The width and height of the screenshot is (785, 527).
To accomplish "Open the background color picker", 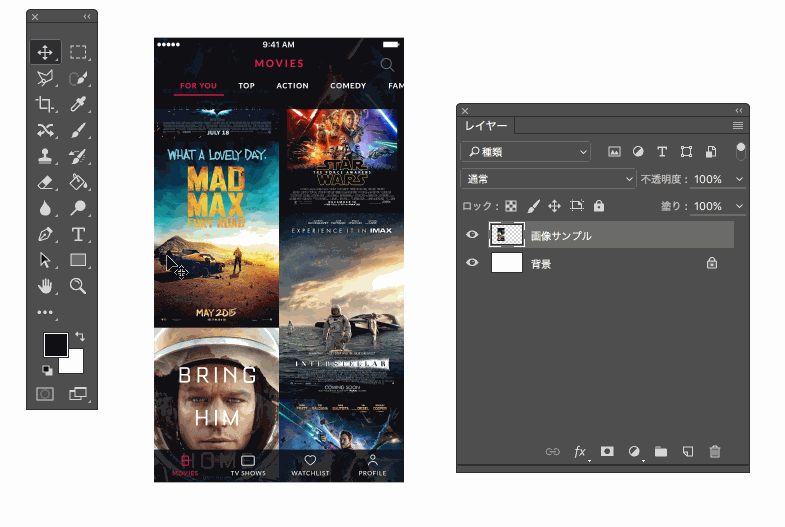I will click(74, 364).
